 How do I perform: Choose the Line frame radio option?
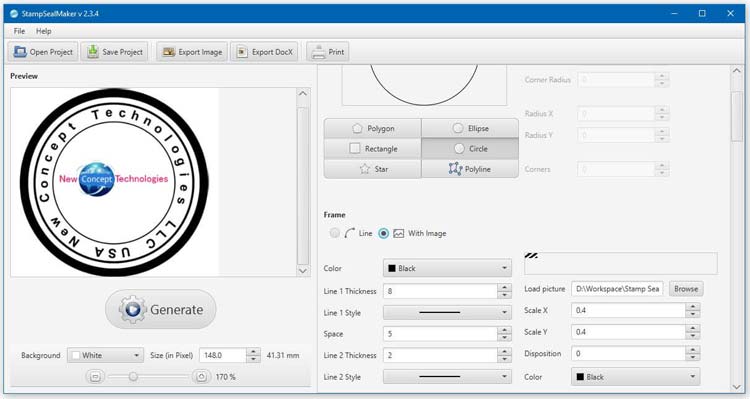pyautogui.click(x=334, y=233)
